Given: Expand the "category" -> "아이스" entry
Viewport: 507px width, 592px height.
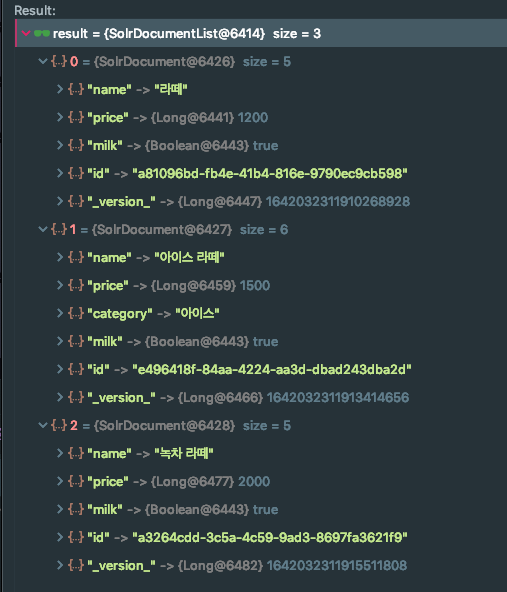Looking at the screenshot, I should click(x=60, y=313).
